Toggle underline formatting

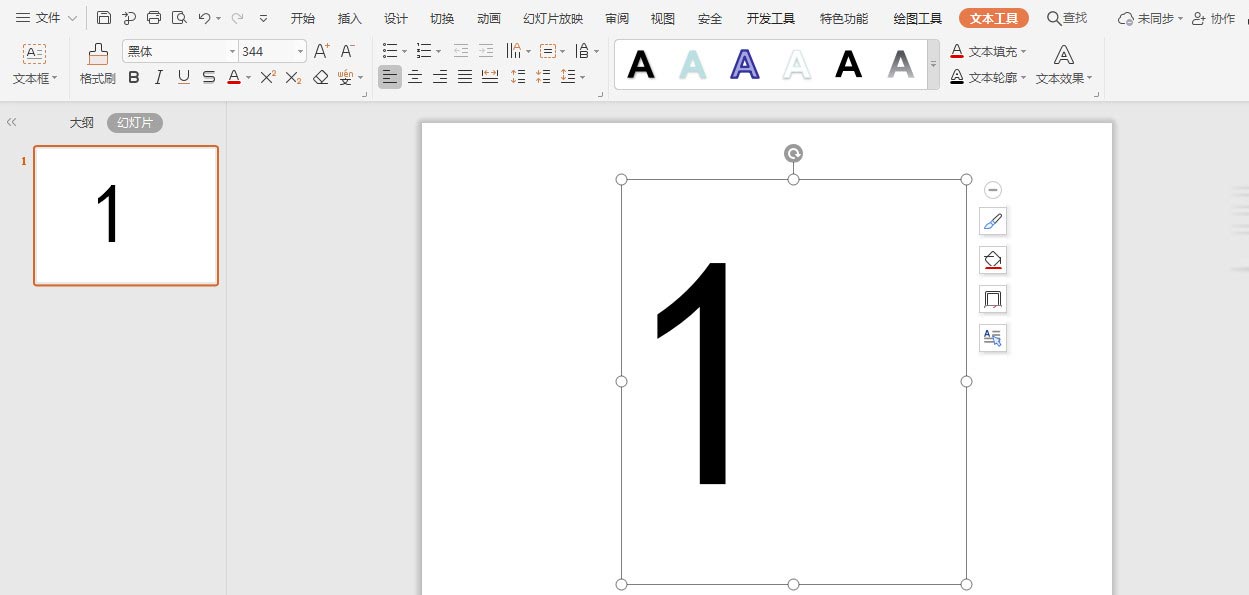(x=183, y=77)
